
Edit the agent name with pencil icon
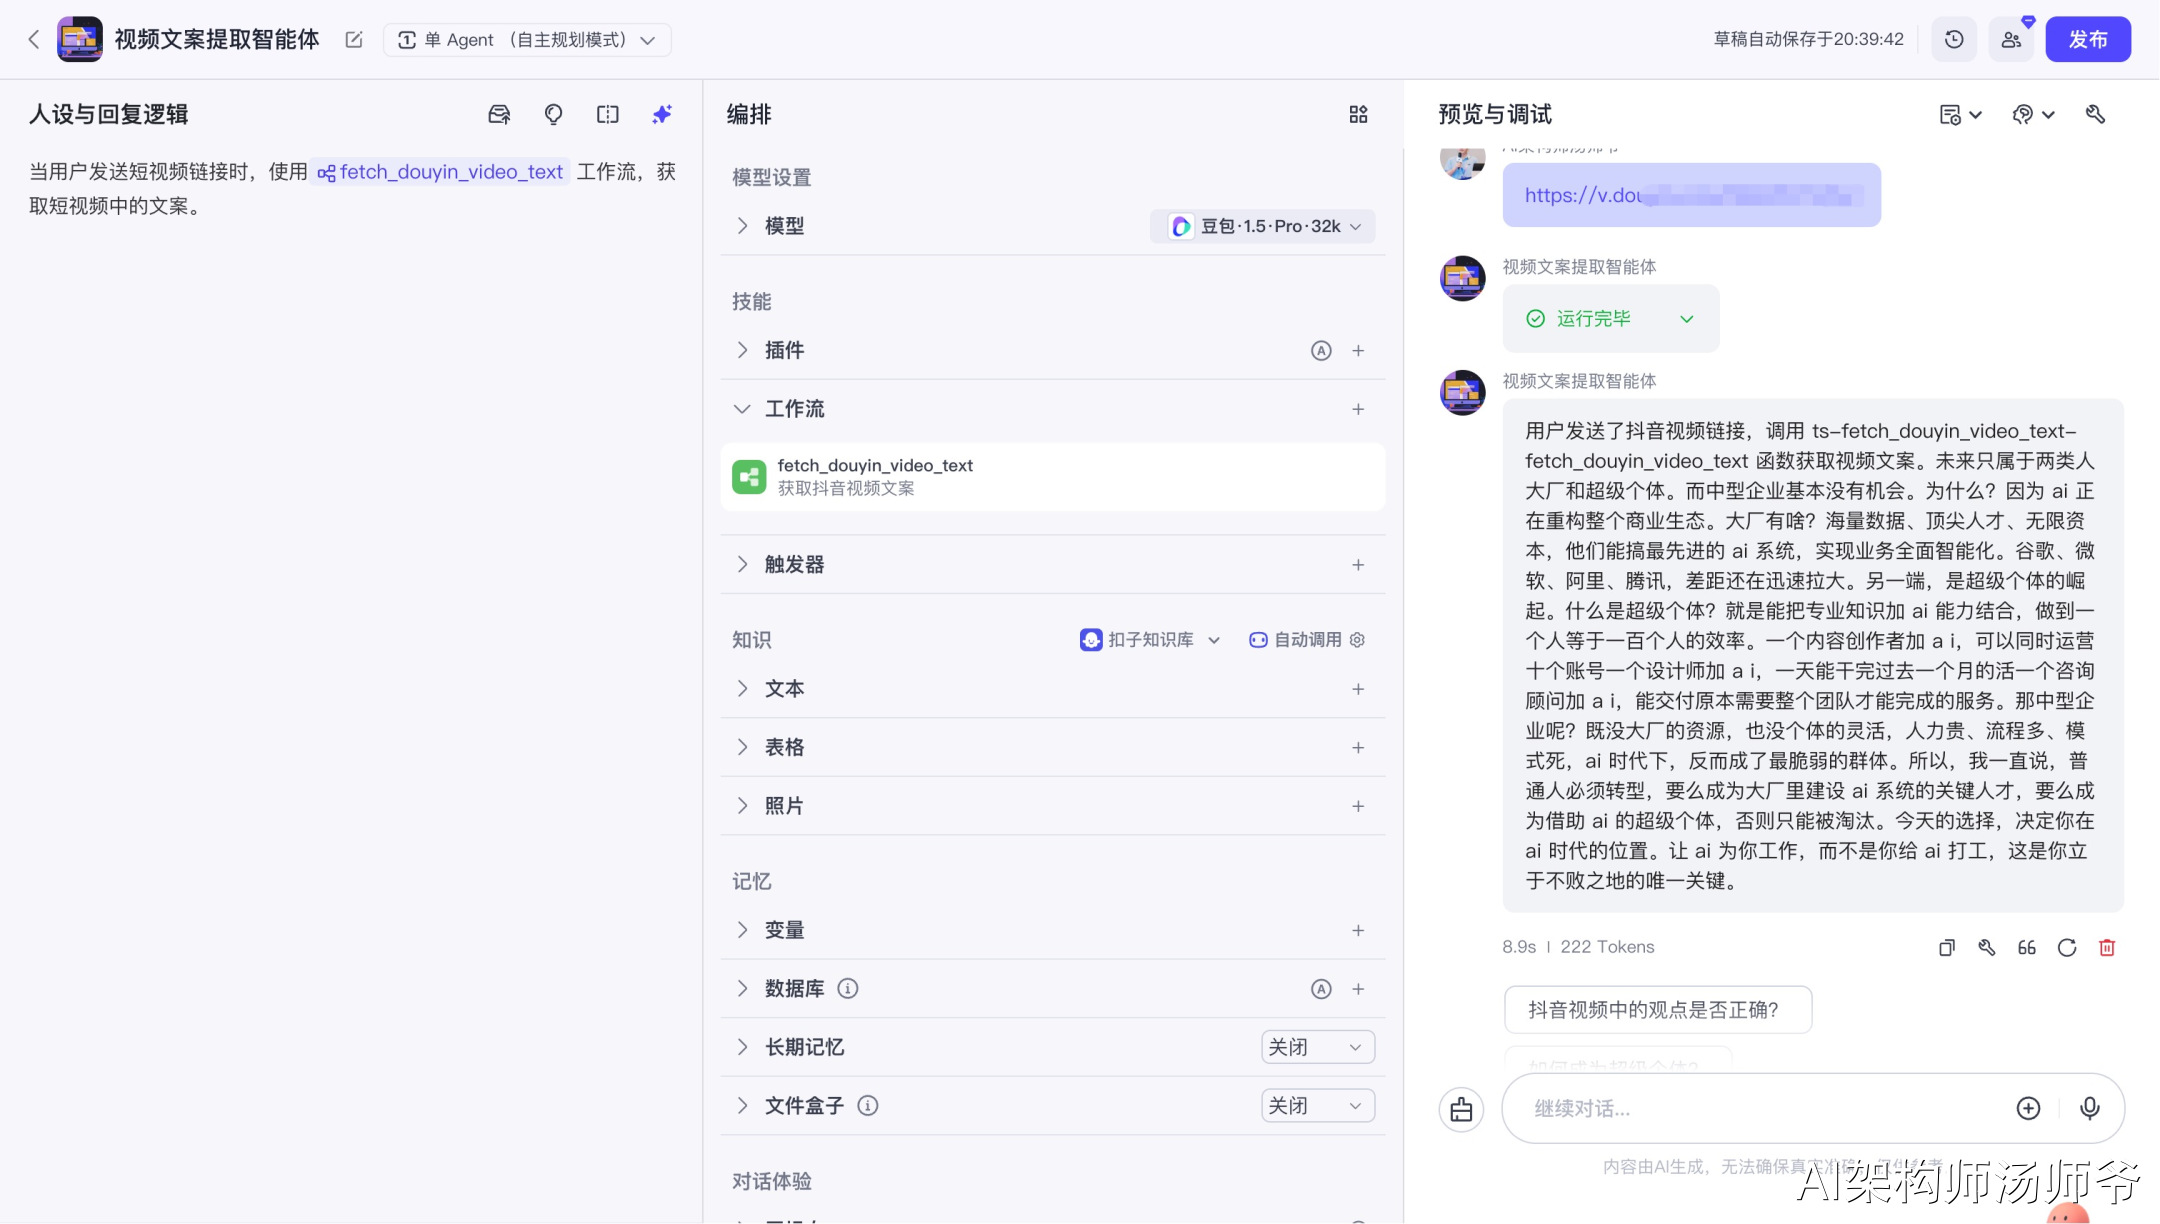pos(353,39)
